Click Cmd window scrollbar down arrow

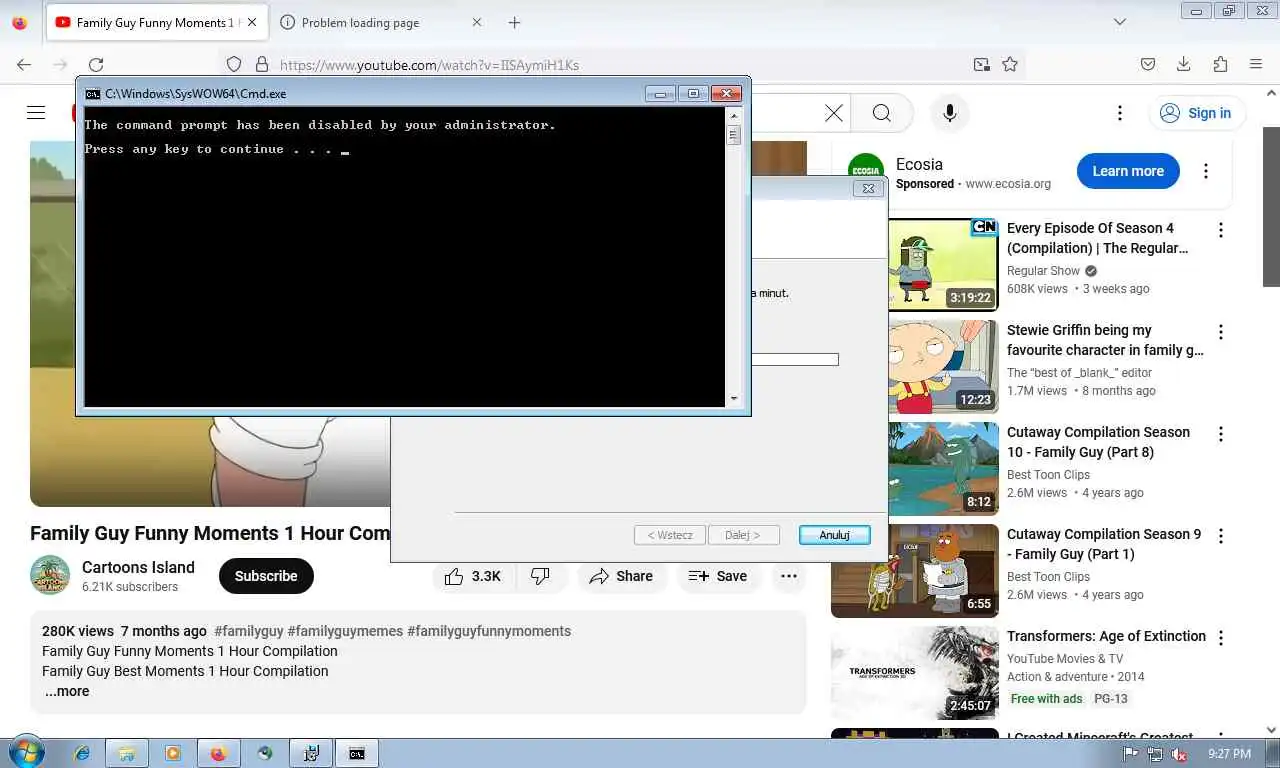point(734,398)
